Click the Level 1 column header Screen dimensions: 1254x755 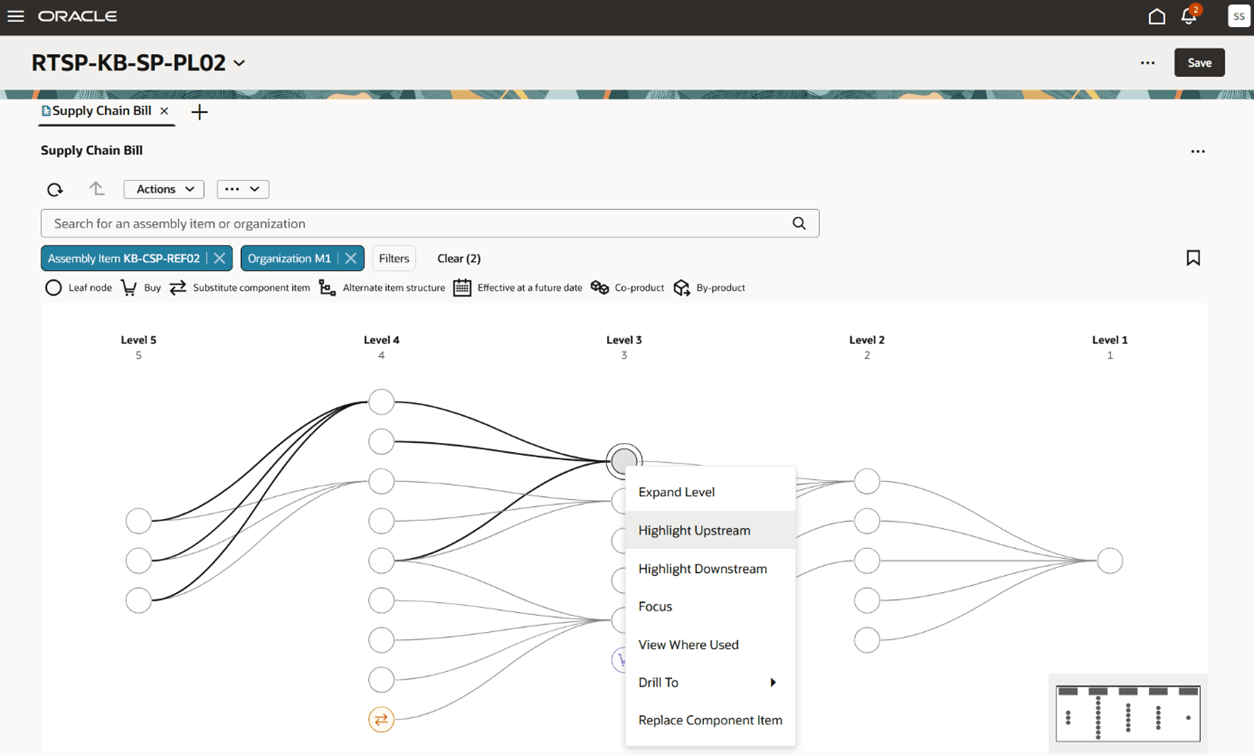[x=1110, y=340]
